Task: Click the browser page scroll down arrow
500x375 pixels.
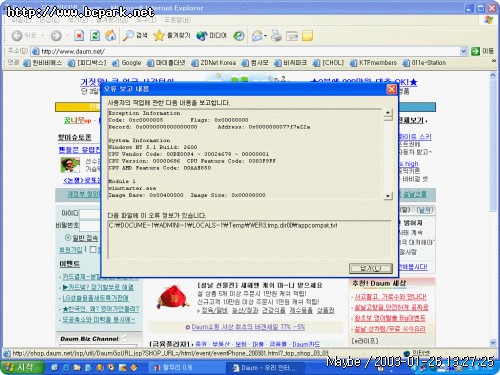Action: point(493,342)
